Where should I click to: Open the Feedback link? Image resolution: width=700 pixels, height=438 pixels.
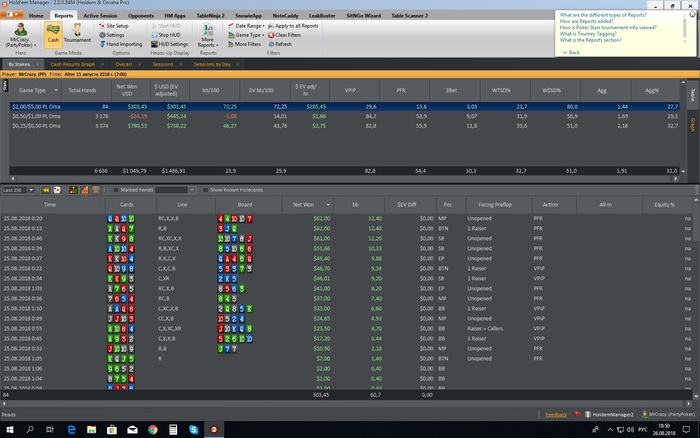556,415
